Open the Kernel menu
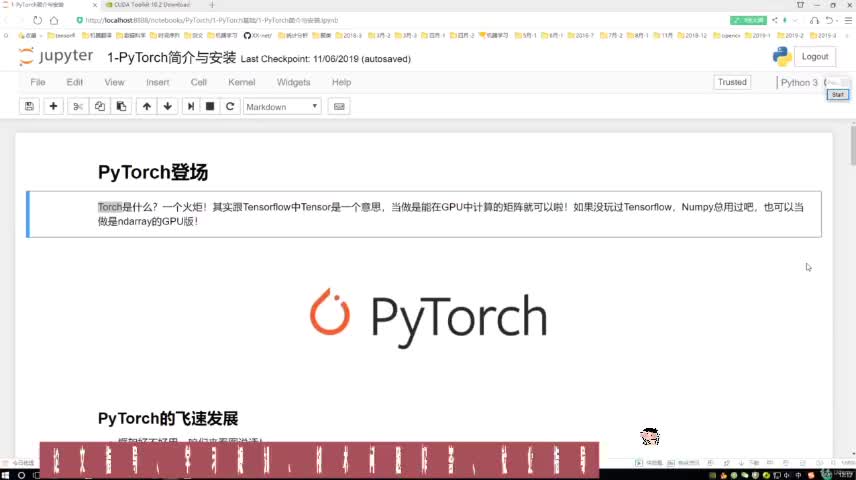Viewport: 856px width, 480px height. click(x=241, y=82)
